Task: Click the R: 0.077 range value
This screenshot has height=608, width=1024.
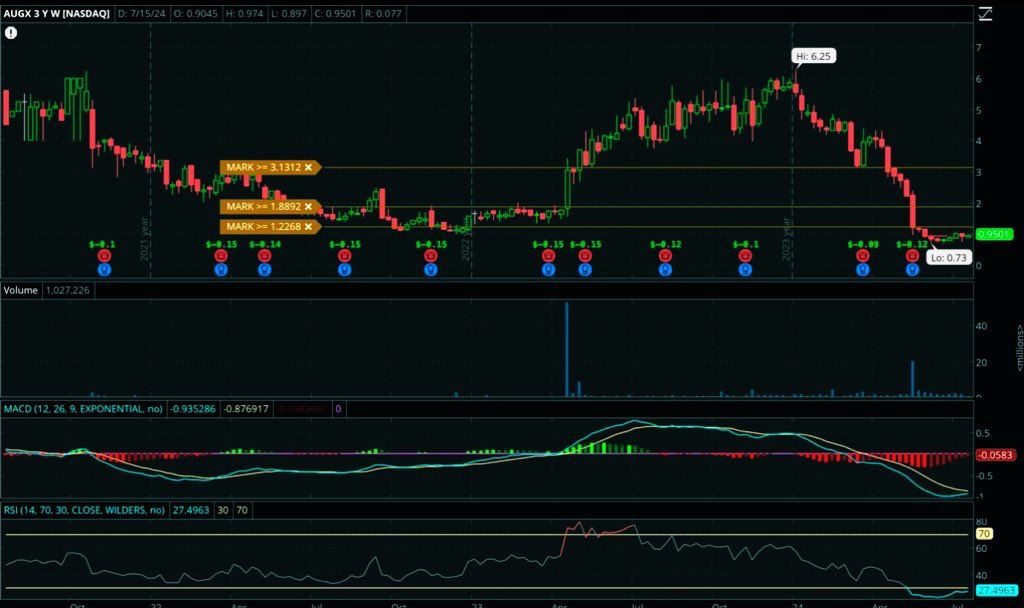Action: pos(383,13)
